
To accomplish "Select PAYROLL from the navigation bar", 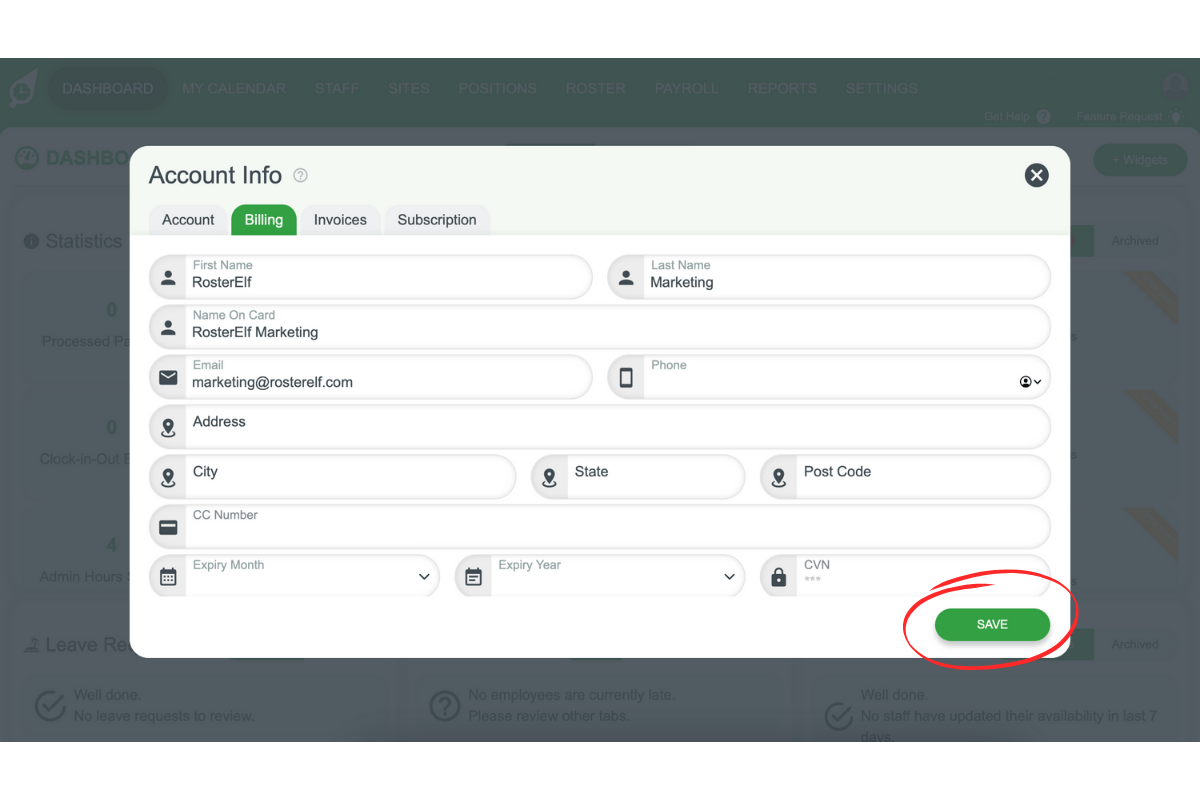I will click(686, 88).
